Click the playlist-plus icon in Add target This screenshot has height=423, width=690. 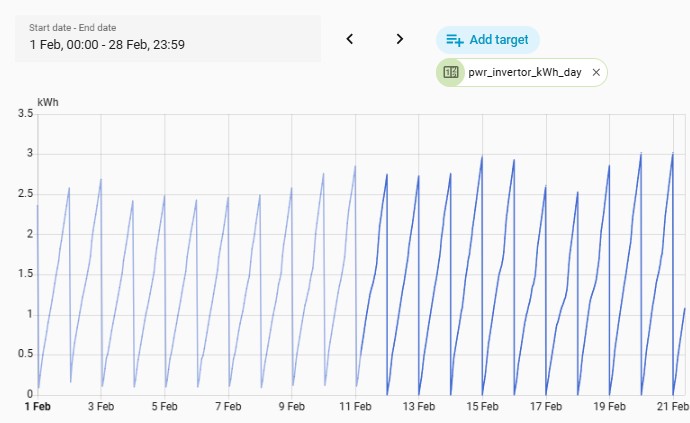[x=455, y=40]
